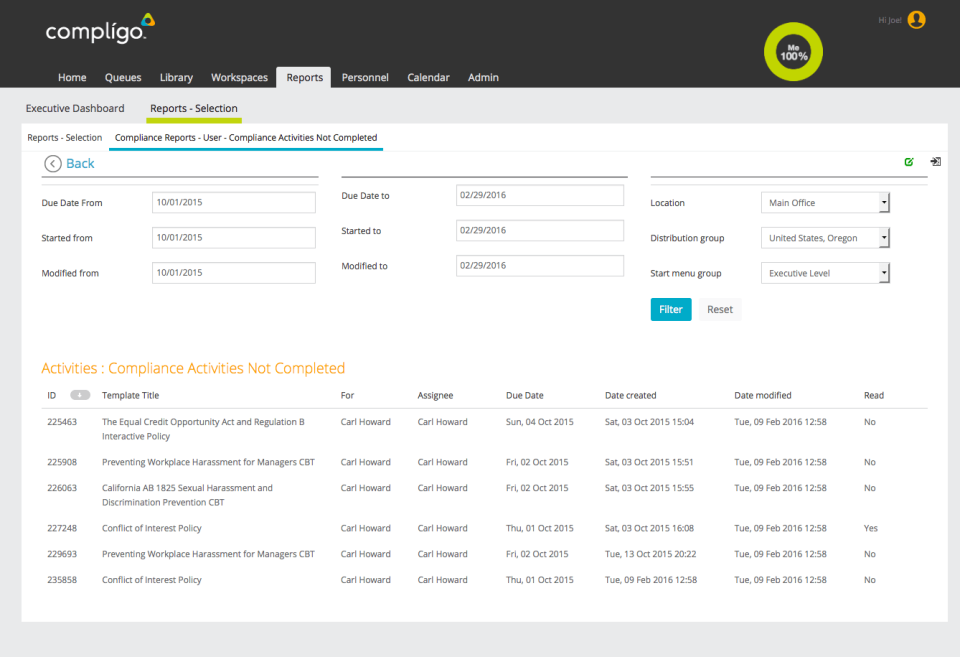
Task: Open the Queues menu tab
Action: [x=123, y=77]
